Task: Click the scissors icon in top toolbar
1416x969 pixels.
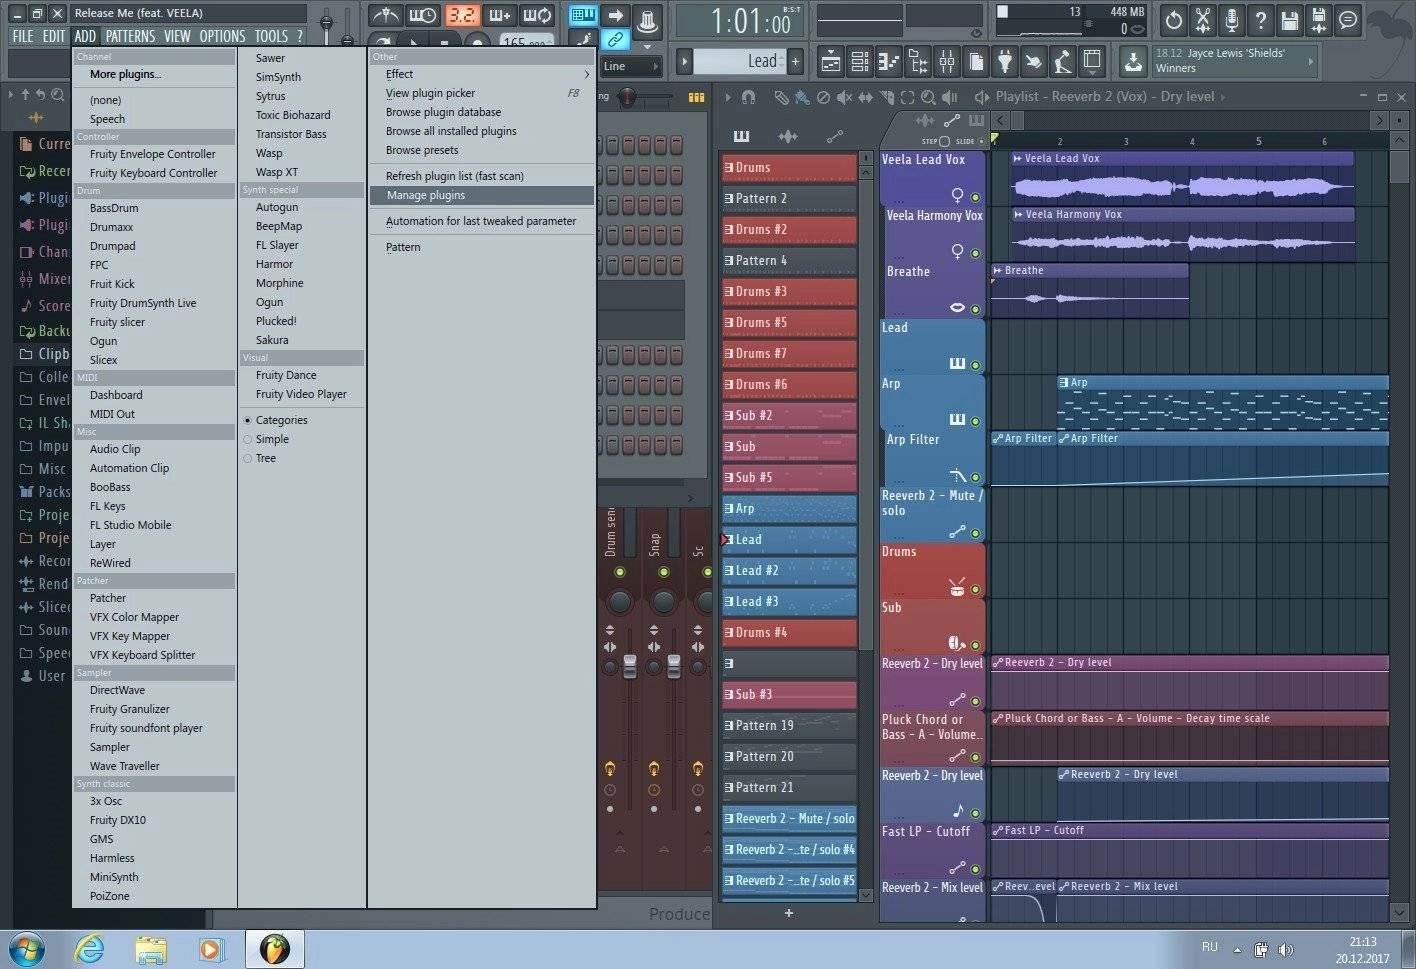Action: coord(1203,19)
